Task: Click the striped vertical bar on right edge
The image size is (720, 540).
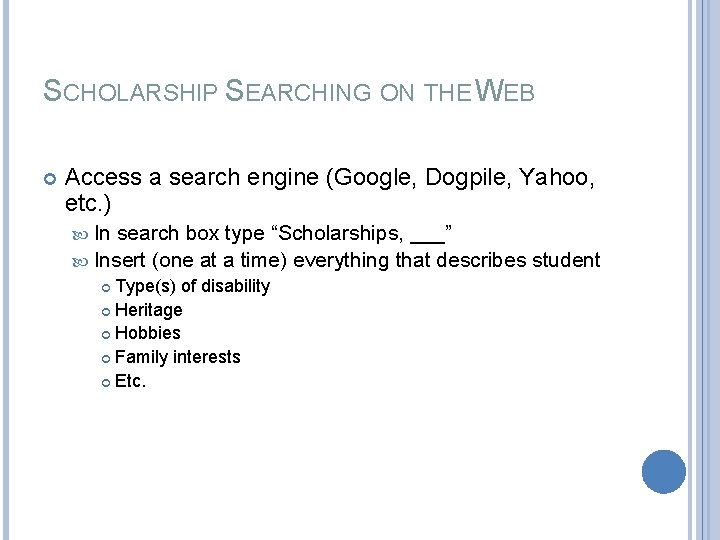Action: tap(704, 270)
